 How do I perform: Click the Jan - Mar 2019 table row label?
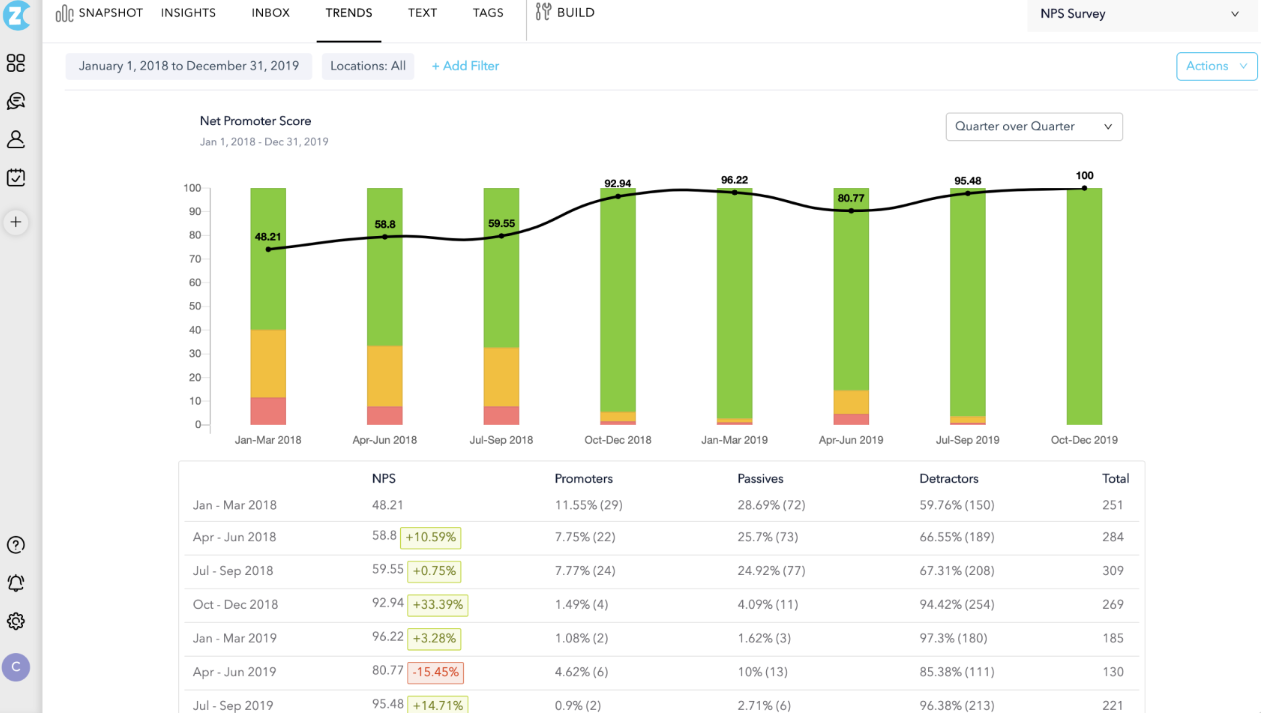pyautogui.click(x=235, y=638)
